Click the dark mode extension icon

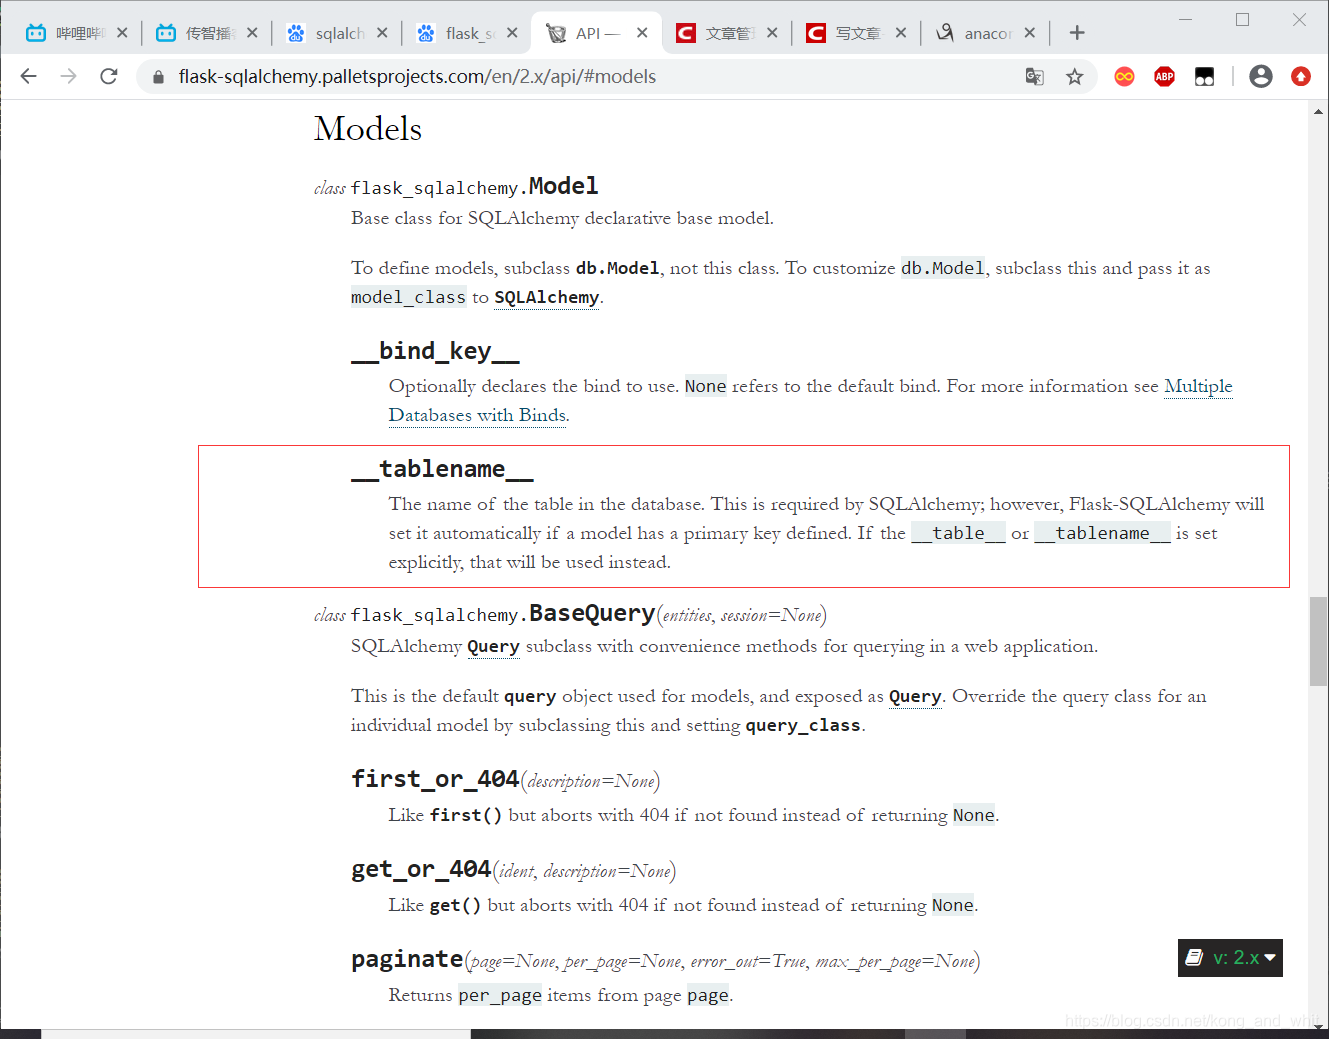pos(1204,76)
